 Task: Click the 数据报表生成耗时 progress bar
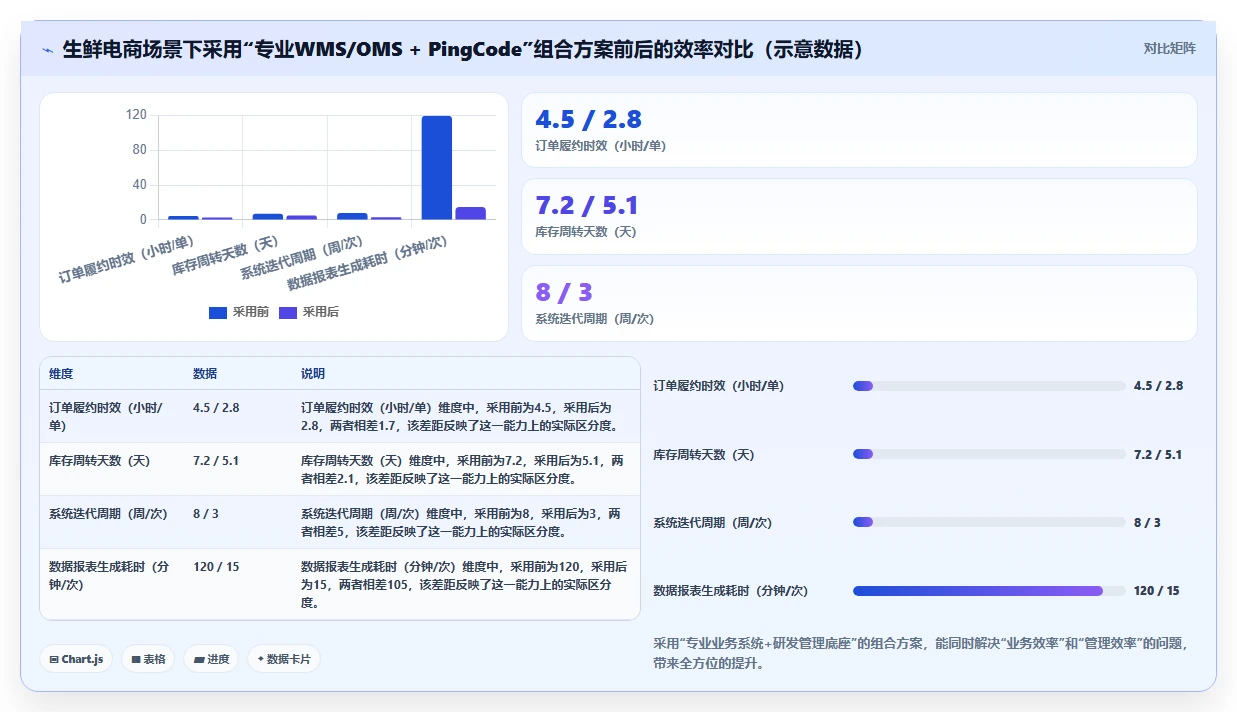(989, 591)
